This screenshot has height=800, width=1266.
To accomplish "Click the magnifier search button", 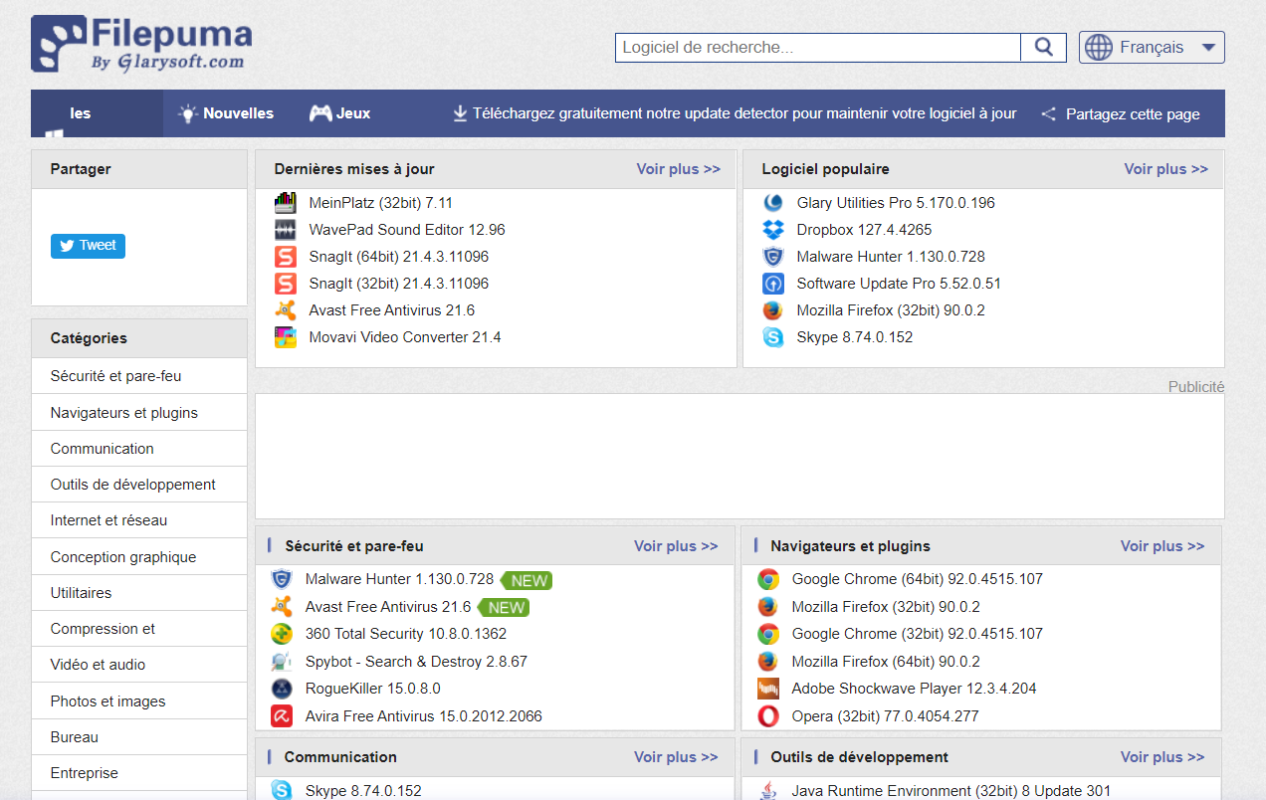I will (x=1043, y=47).
